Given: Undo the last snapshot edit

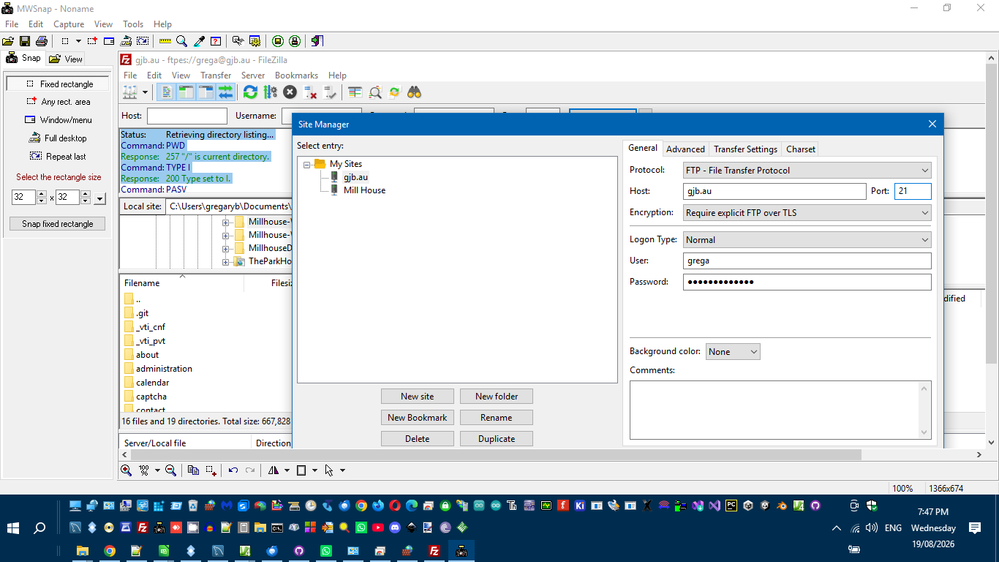Looking at the screenshot, I should pyautogui.click(x=233, y=470).
